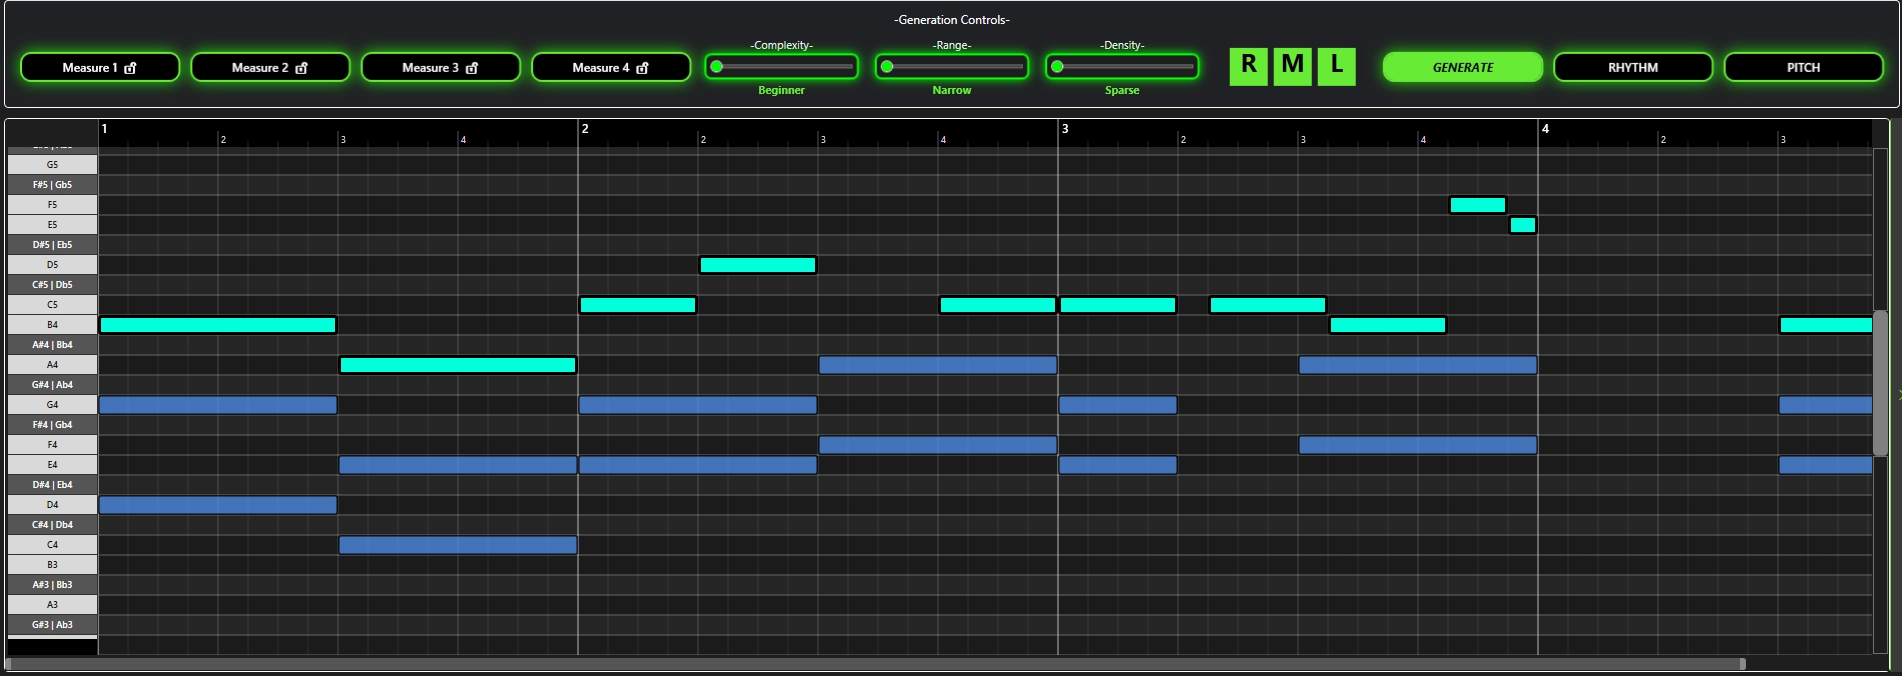Toggle the Measure 4 lock button
Screen dimensions: 1902x676
click(x=611, y=67)
